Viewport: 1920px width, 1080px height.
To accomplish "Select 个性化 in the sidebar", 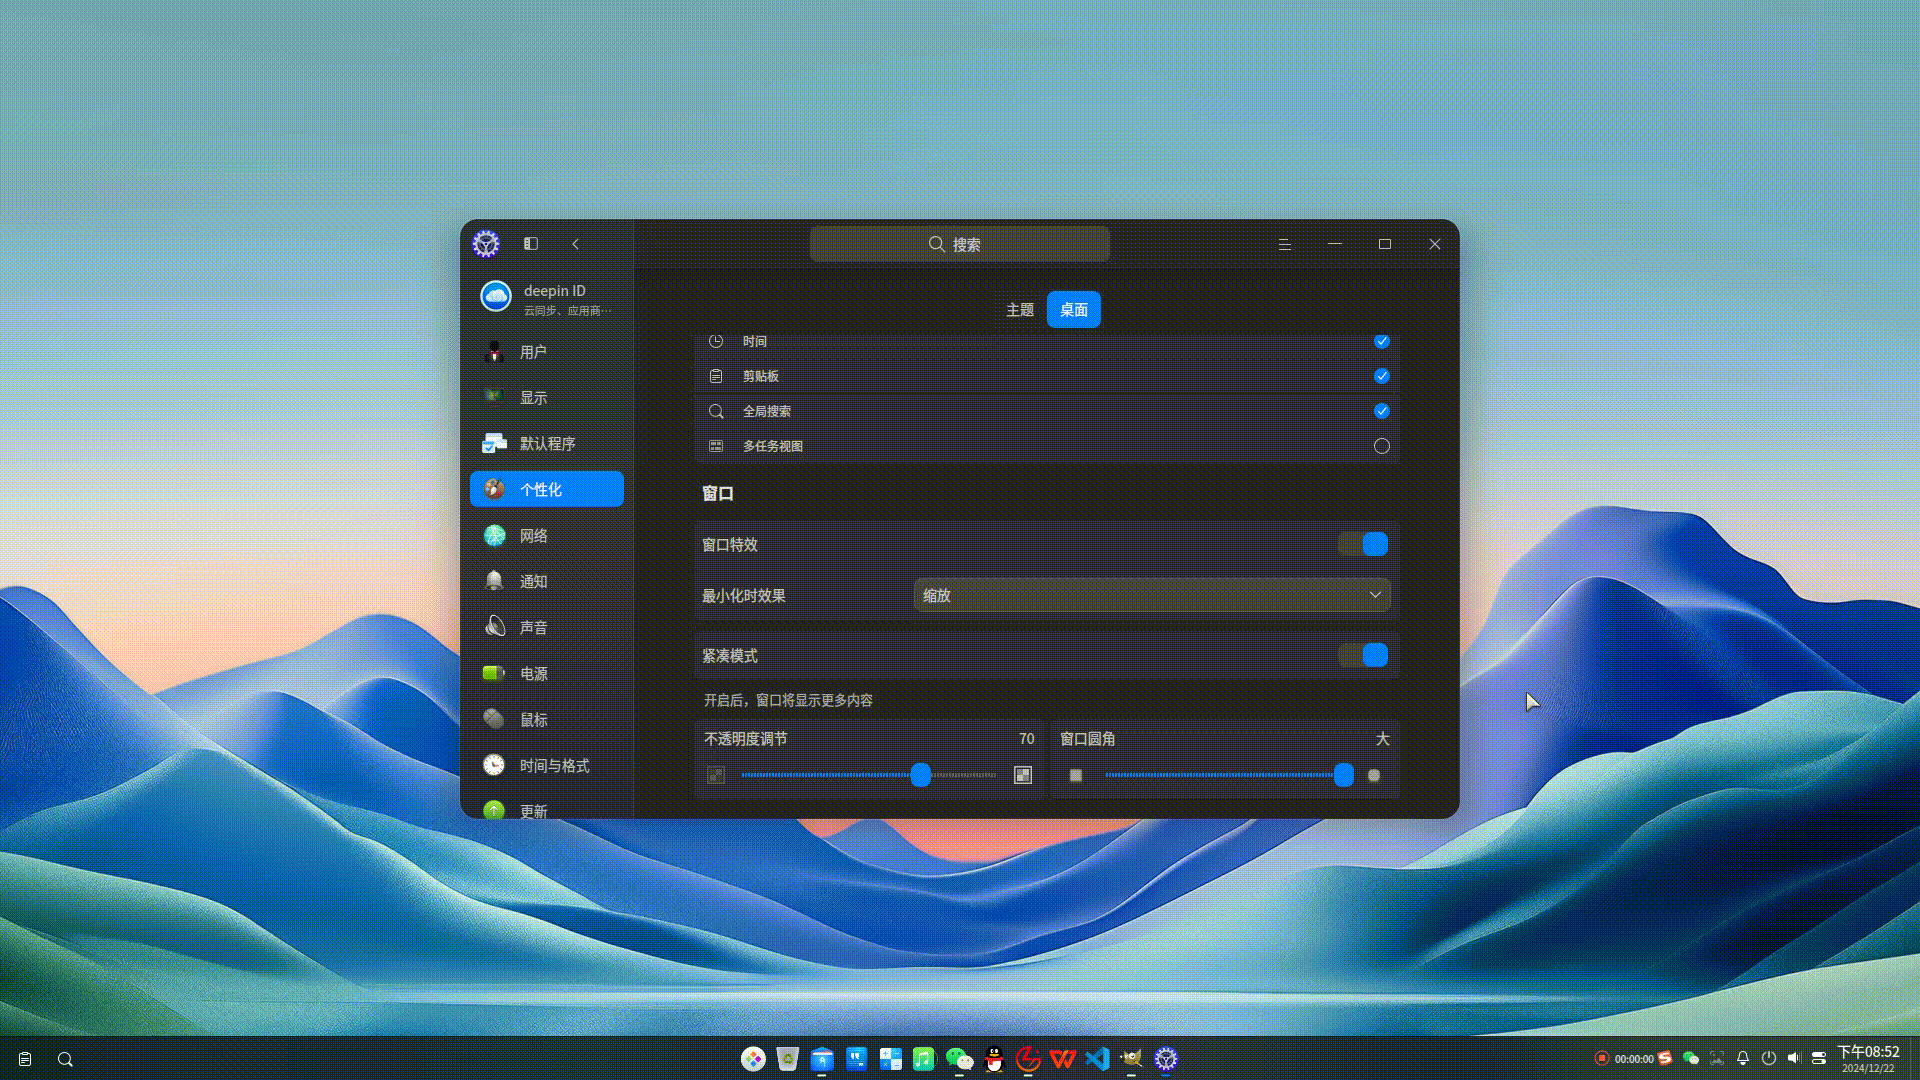I will coord(547,489).
